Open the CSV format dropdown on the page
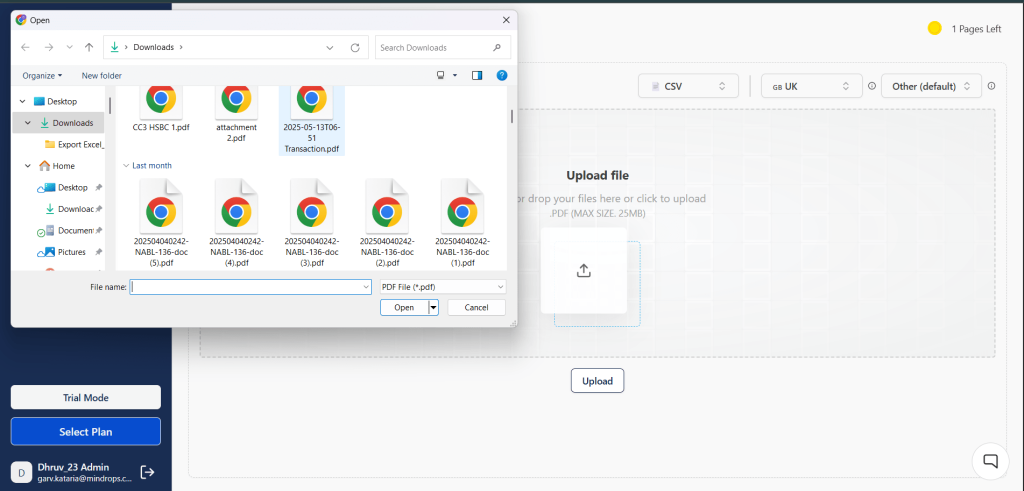 [x=688, y=86]
